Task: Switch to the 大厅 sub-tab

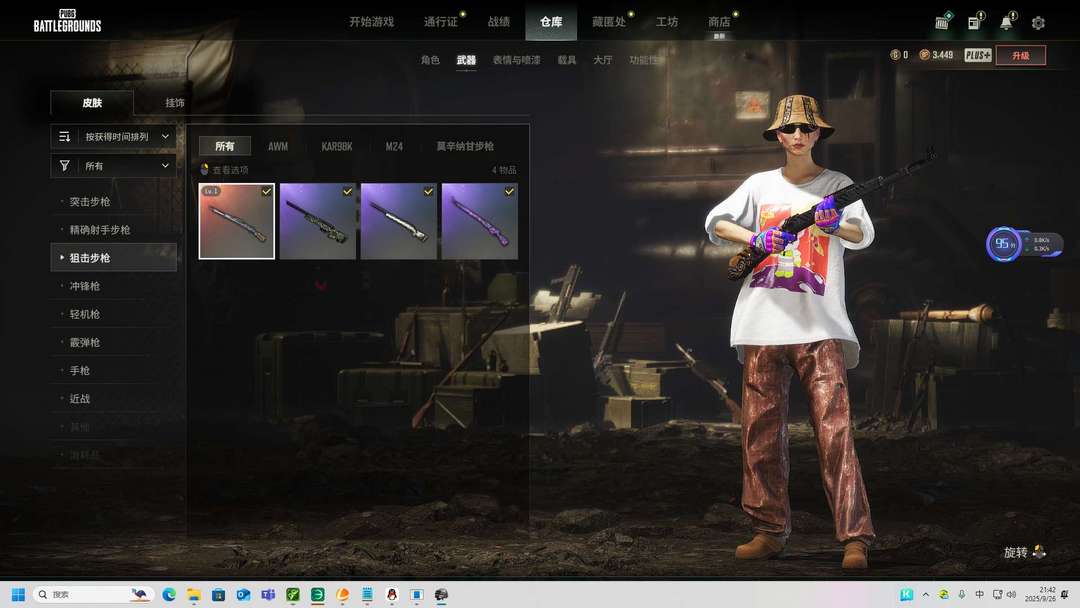Action: click(x=603, y=60)
